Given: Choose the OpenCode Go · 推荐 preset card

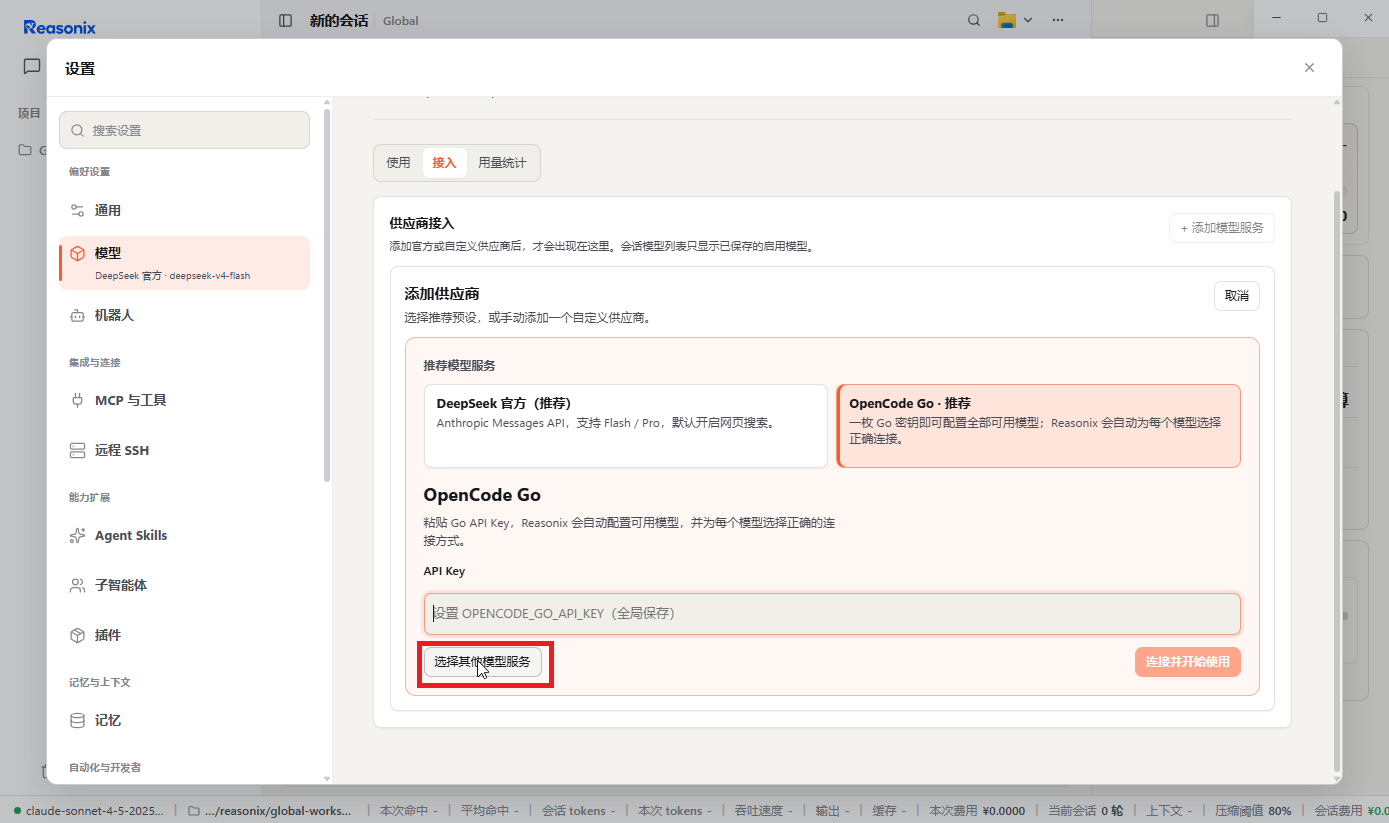Looking at the screenshot, I should 1039,426.
